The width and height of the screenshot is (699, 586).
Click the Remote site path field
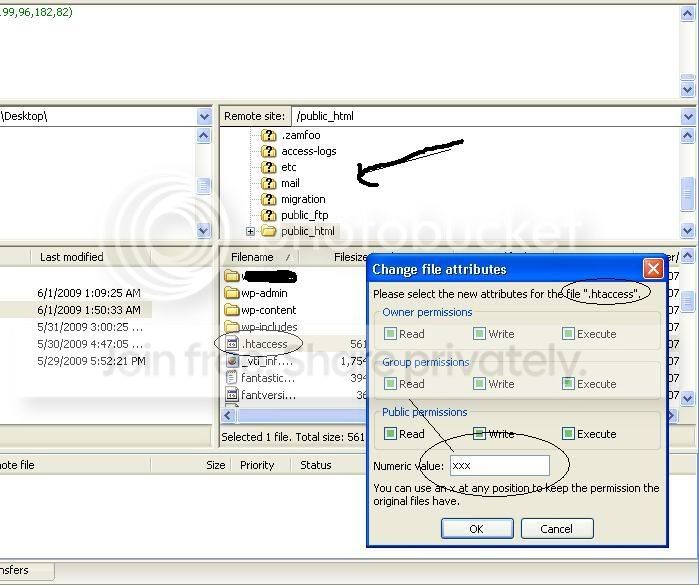click(x=486, y=117)
